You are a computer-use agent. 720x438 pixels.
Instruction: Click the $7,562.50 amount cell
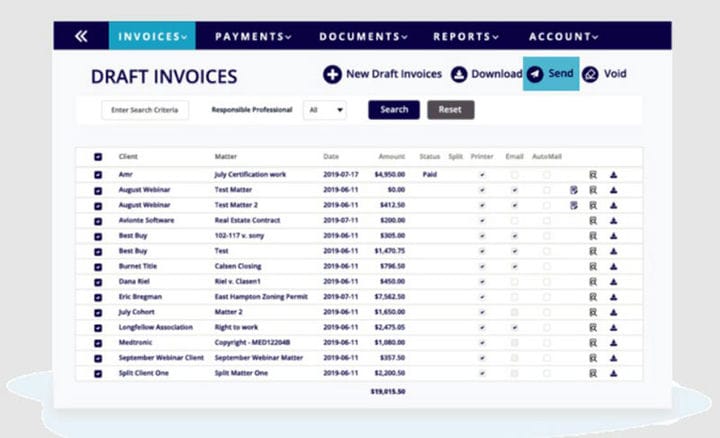pyautogui.click(x=390, y=297)
